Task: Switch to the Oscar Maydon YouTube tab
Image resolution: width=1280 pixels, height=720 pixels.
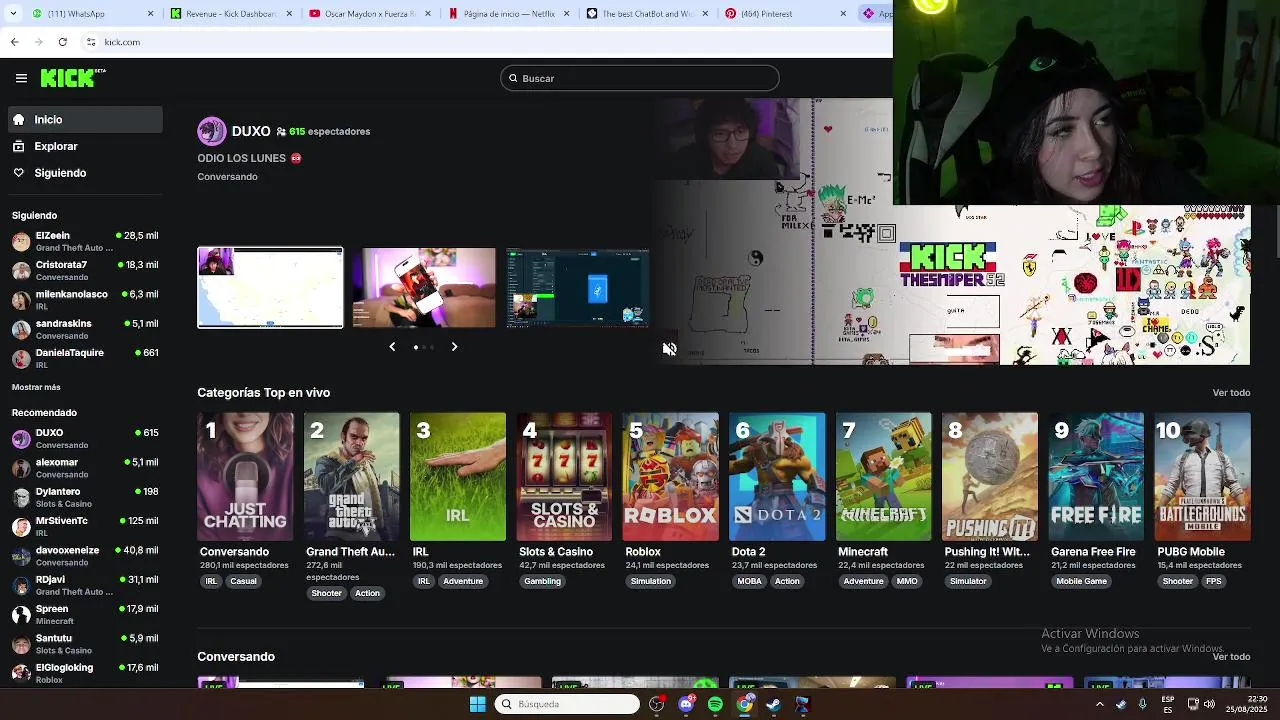Action: coord(369,14)
